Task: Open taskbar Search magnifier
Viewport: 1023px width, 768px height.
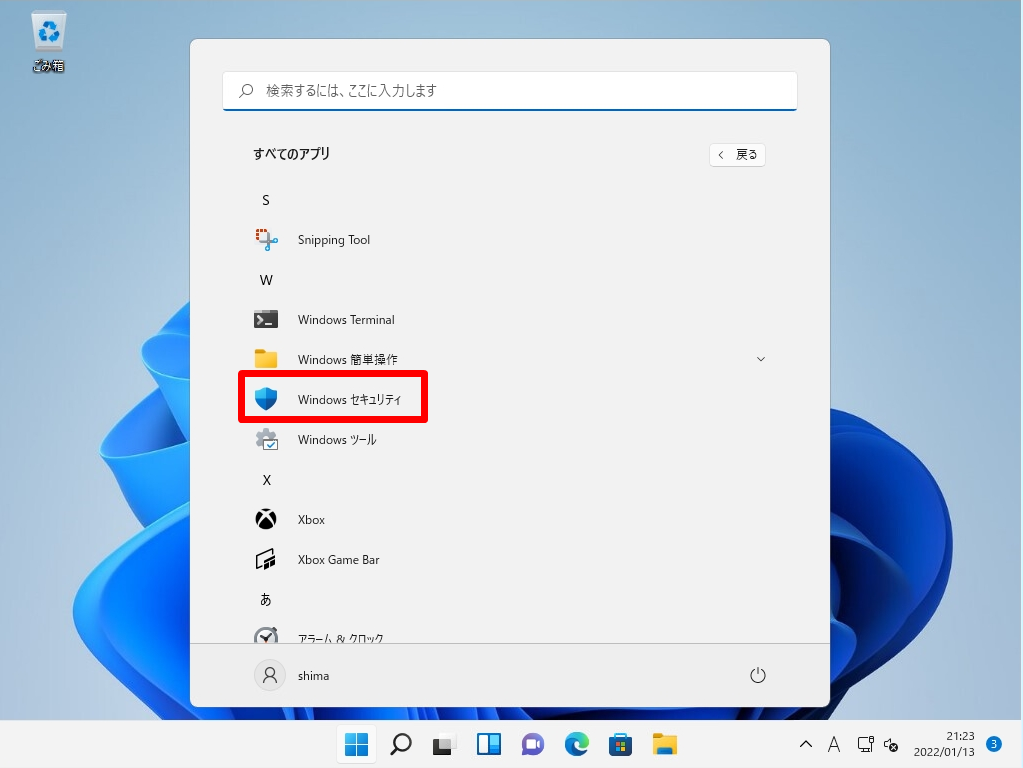Action: coord(401,745)
